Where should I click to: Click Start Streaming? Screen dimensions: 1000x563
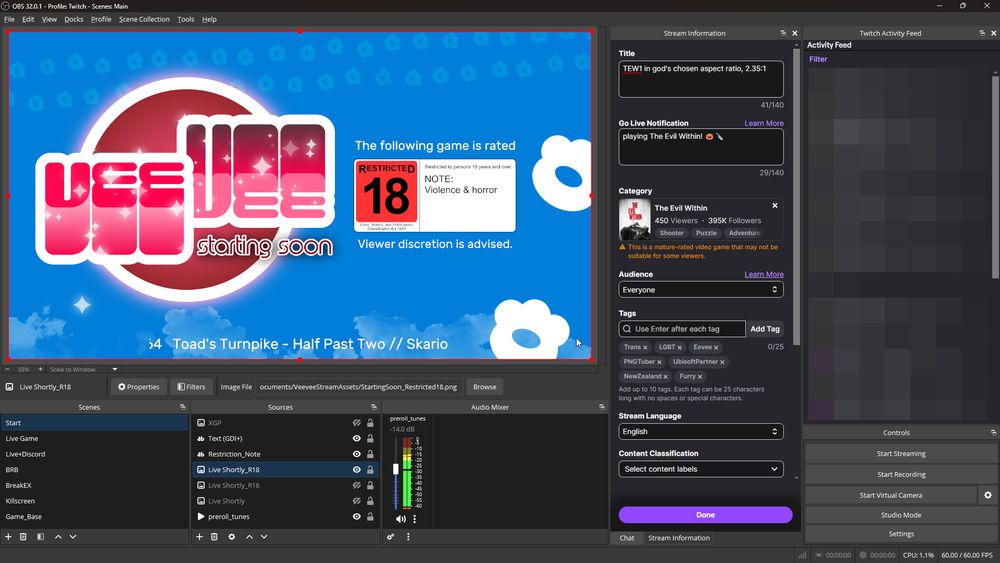pyautogui.click(x=901, y=454)
